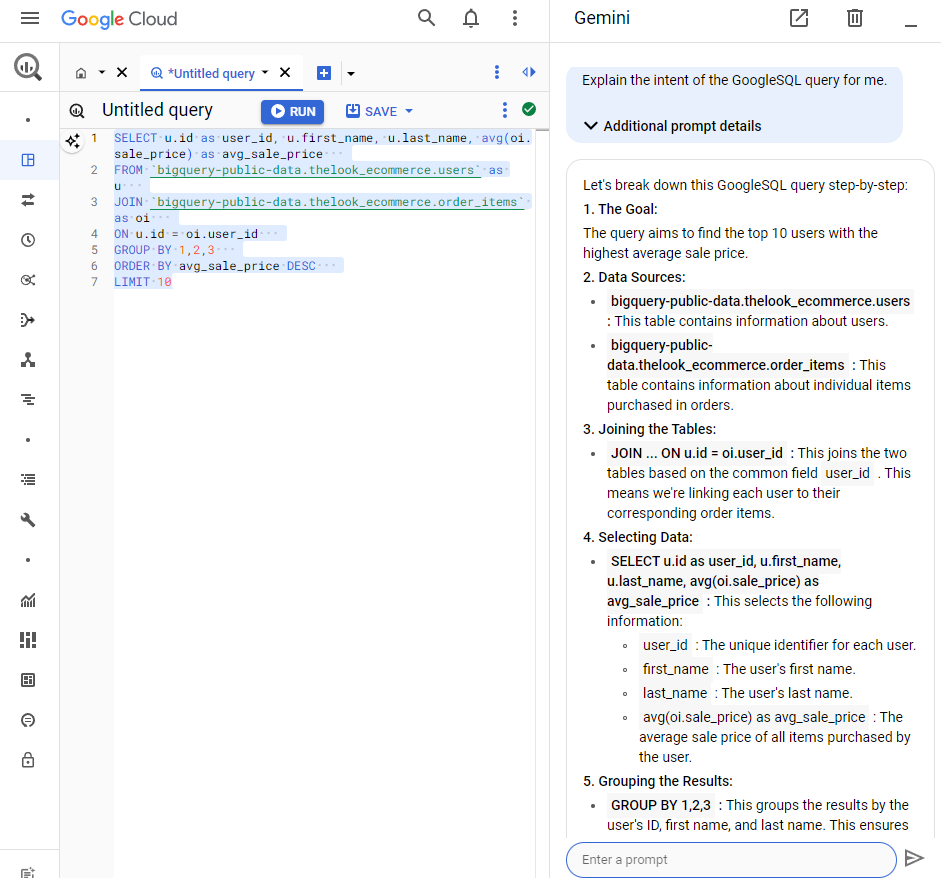The width and height of the screenshot is (941, 878).
Task: Click the users table reference in line 2
Action: pos(316,170)
